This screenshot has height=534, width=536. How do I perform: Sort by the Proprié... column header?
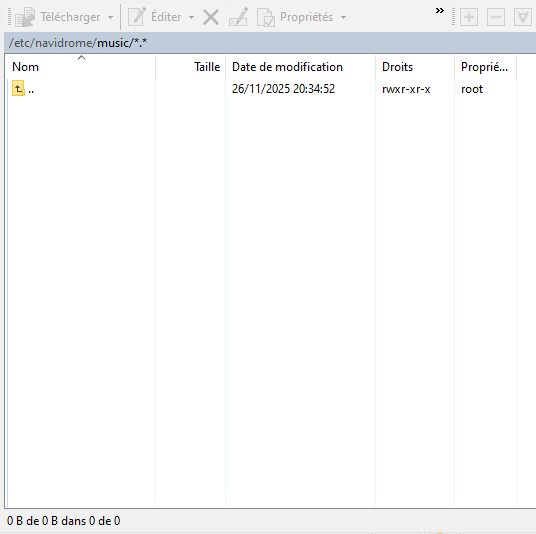(485, 67)
